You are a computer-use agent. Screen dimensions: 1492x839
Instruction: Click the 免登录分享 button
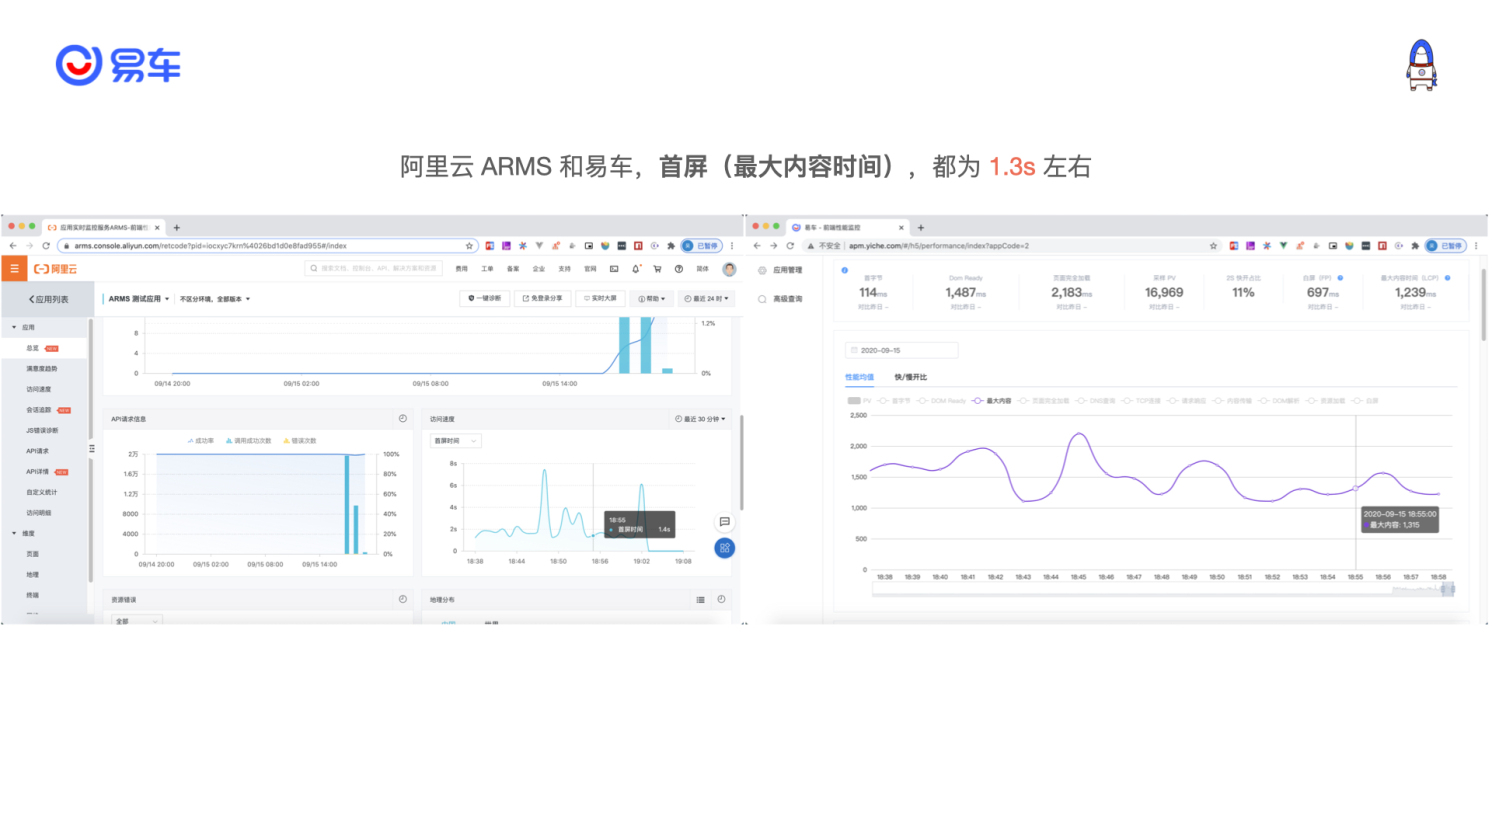coord(542,299)
